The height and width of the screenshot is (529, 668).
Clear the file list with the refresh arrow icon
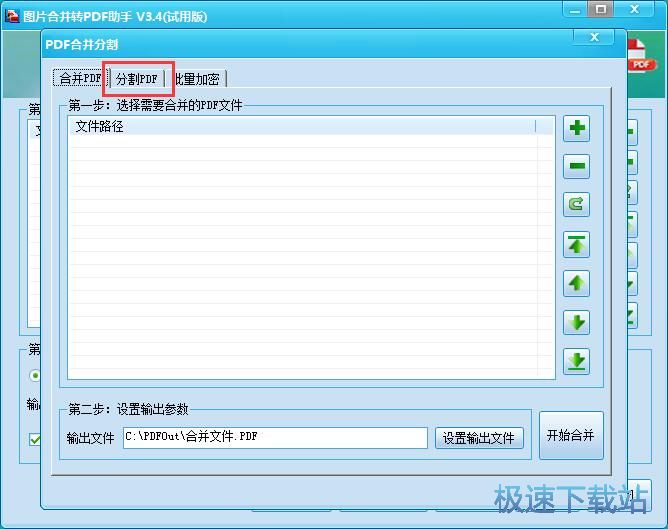576,204
